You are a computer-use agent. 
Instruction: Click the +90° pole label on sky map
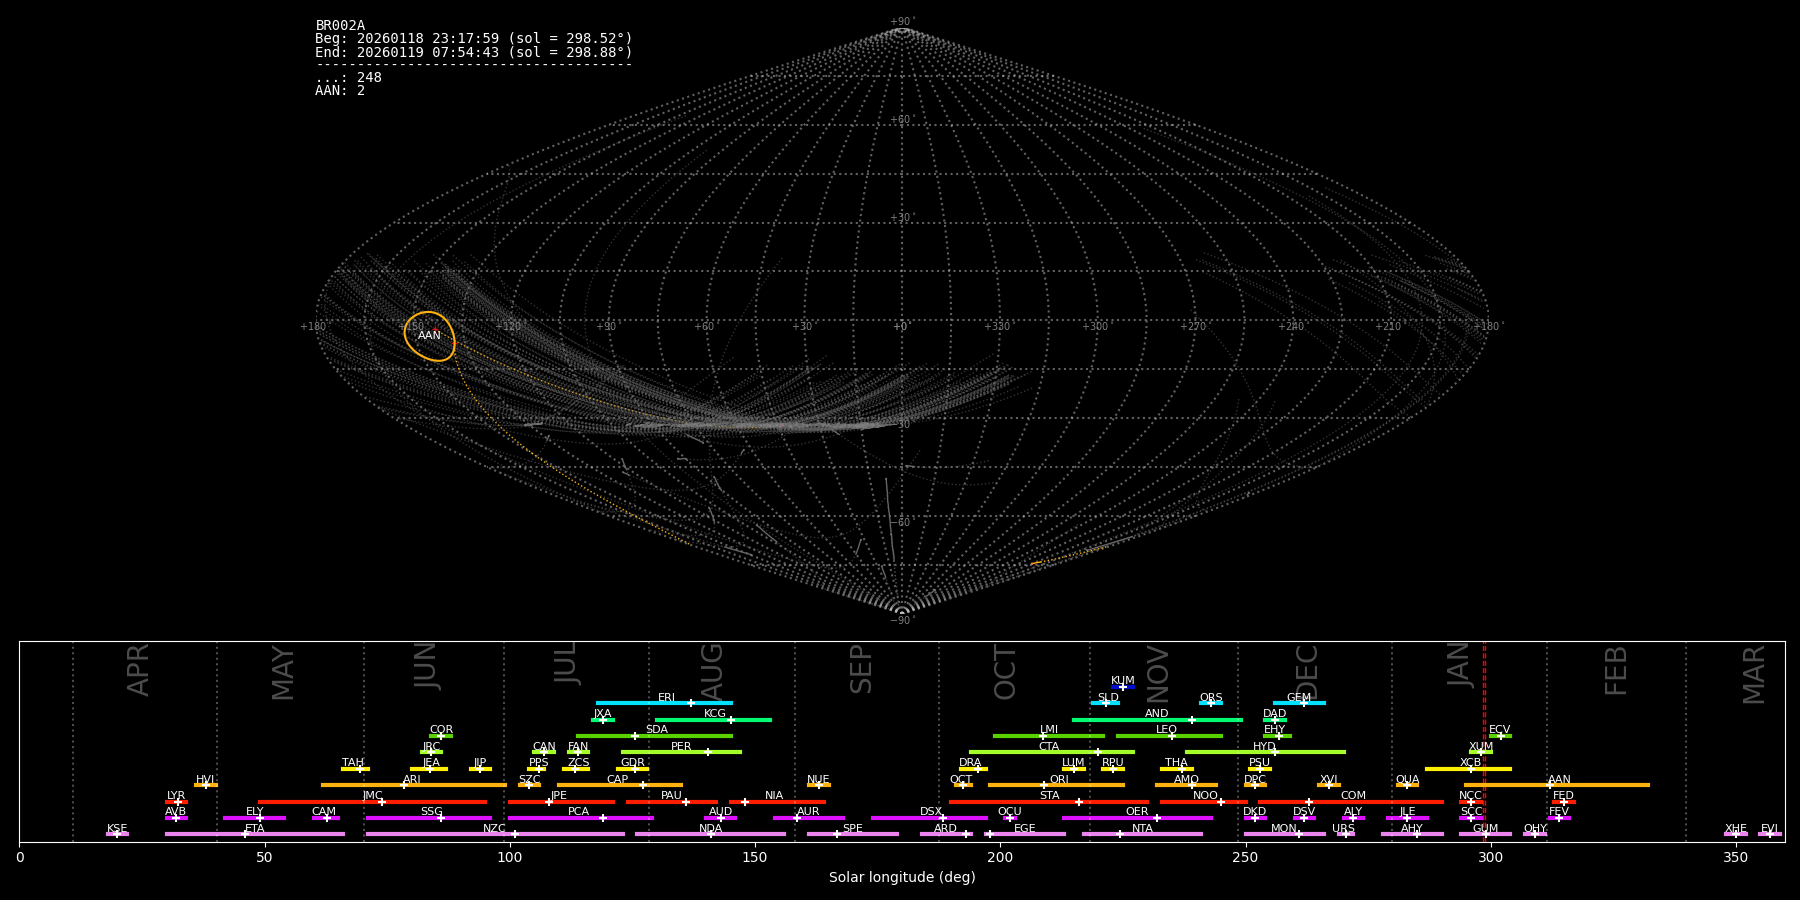click(x=902, y=22)
